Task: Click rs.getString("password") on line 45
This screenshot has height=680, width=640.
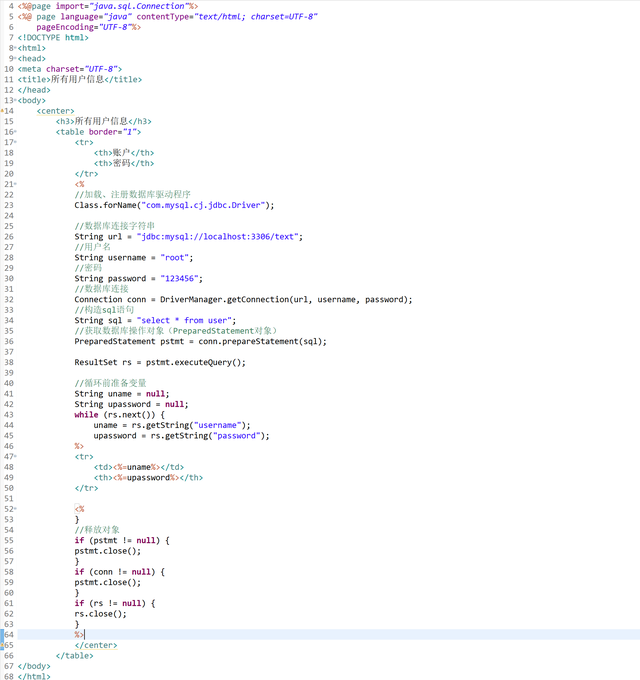Action: pyautogui.click(x=208, y=436)
